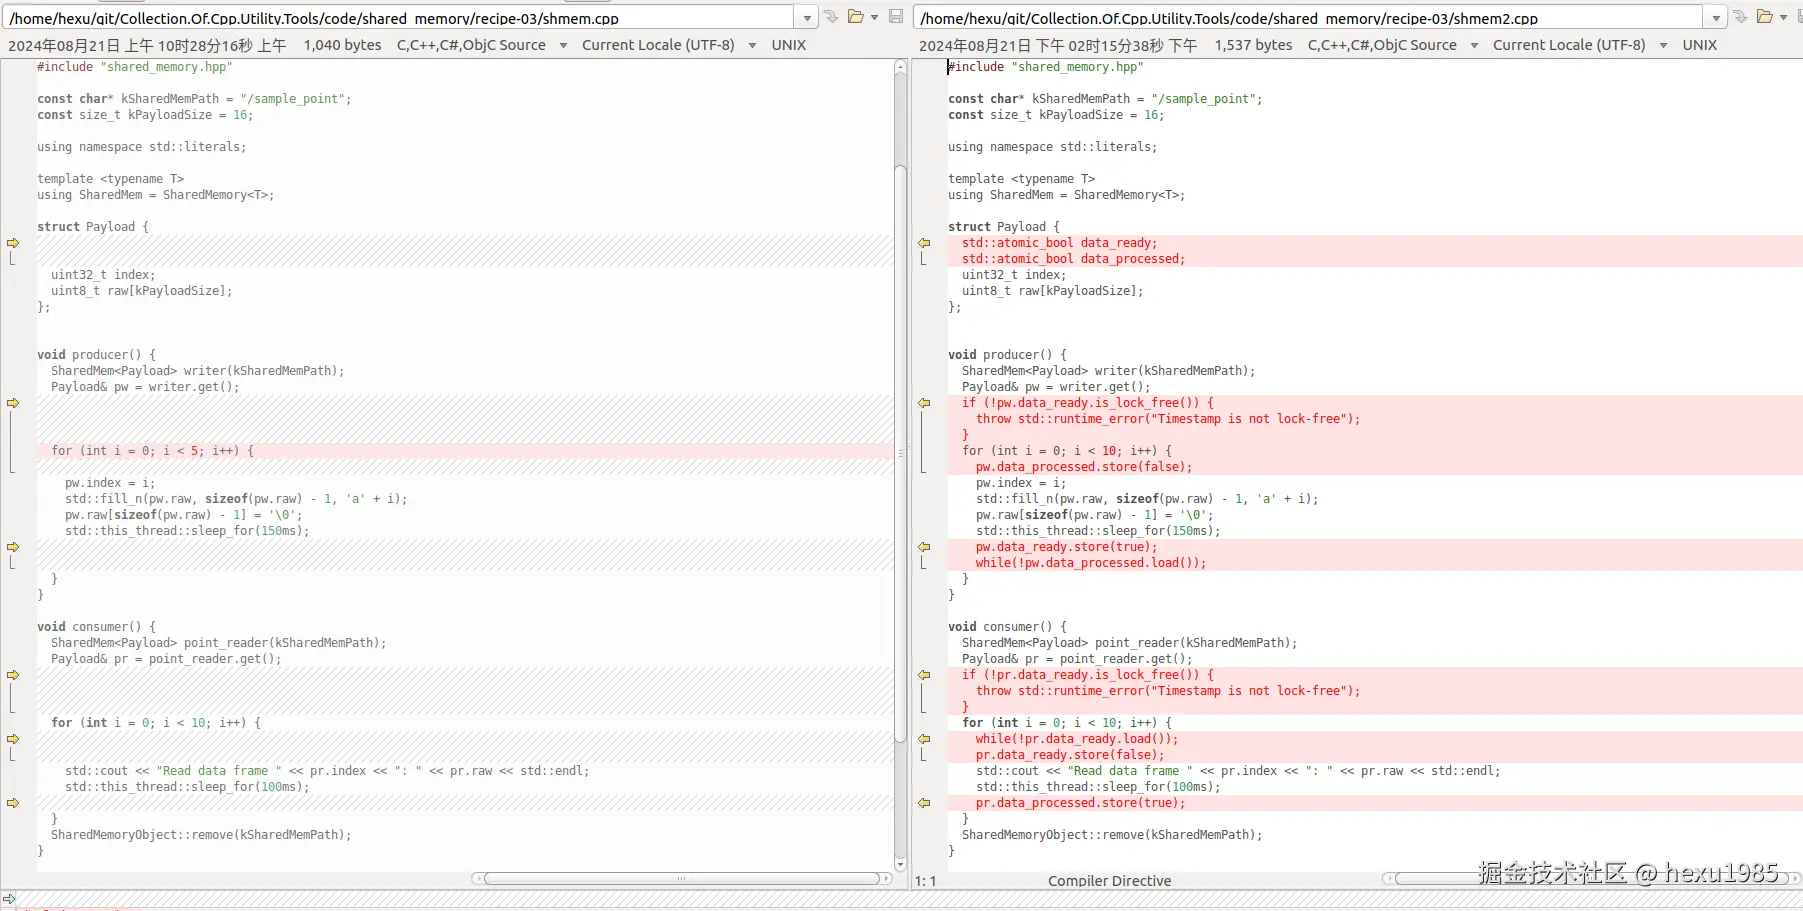1803x911 pixels.
Task: Click the left gutter arrow under 'sleep_for(150ms)'
Action: [13, 547]
